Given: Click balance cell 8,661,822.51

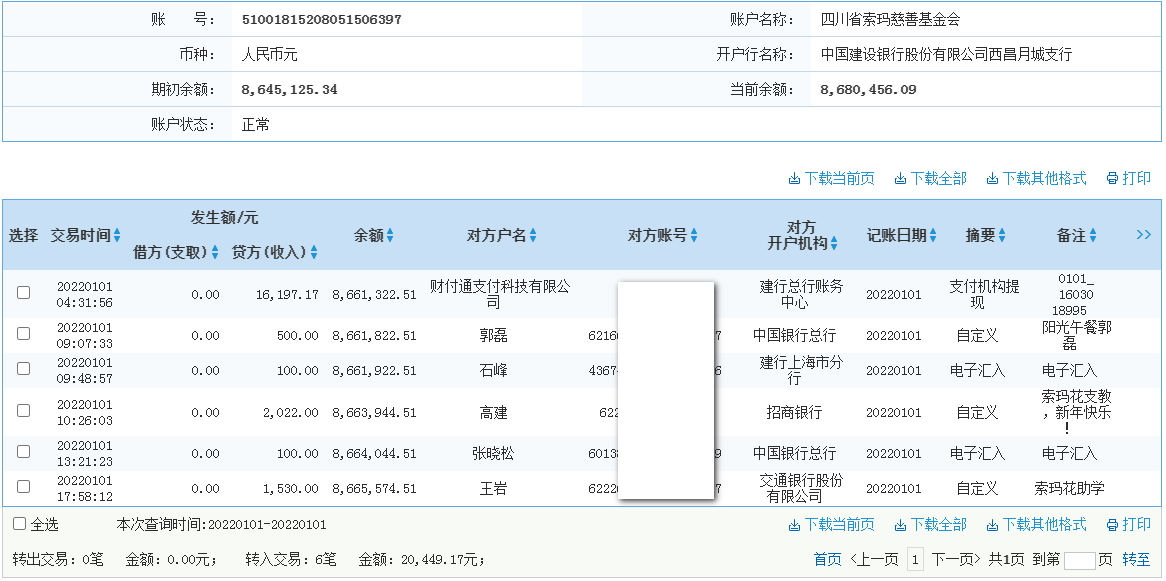Looking at the screenshot, I should (x=374, y=336).
